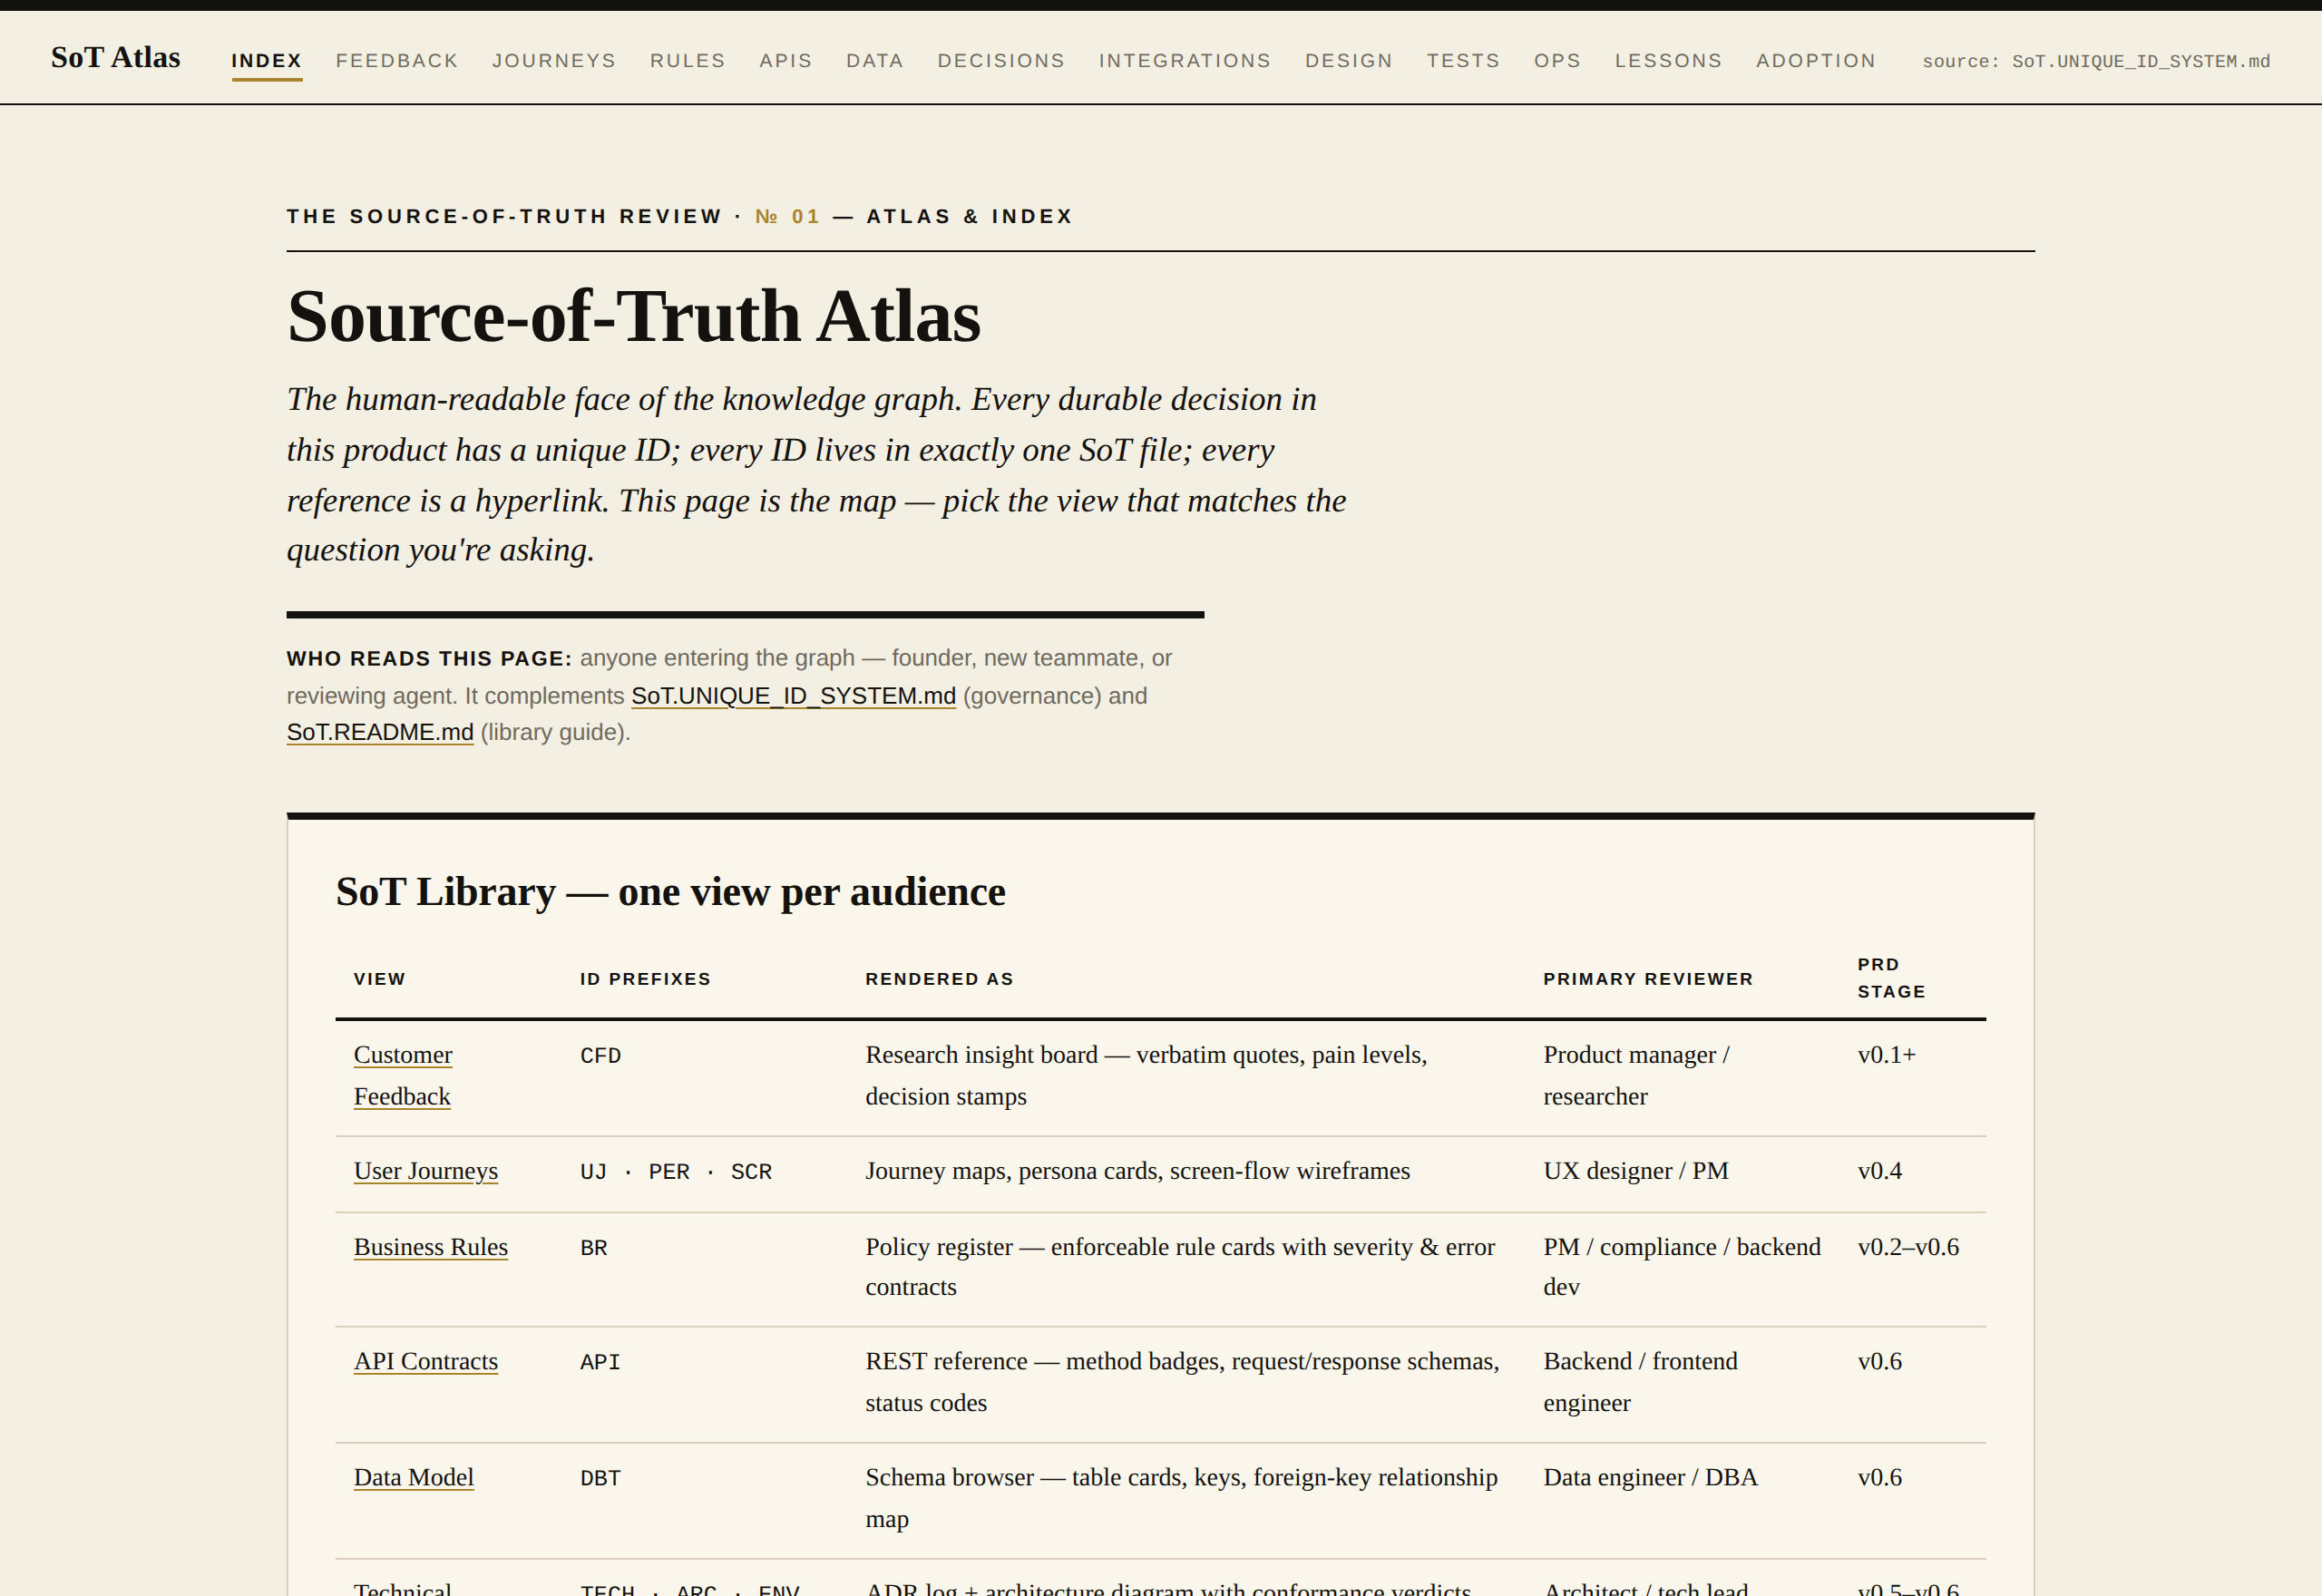This screenshot has height=1596, width=2322.
Task: Open the ADOPTION nav item
Action: [x=1816, y=61]
